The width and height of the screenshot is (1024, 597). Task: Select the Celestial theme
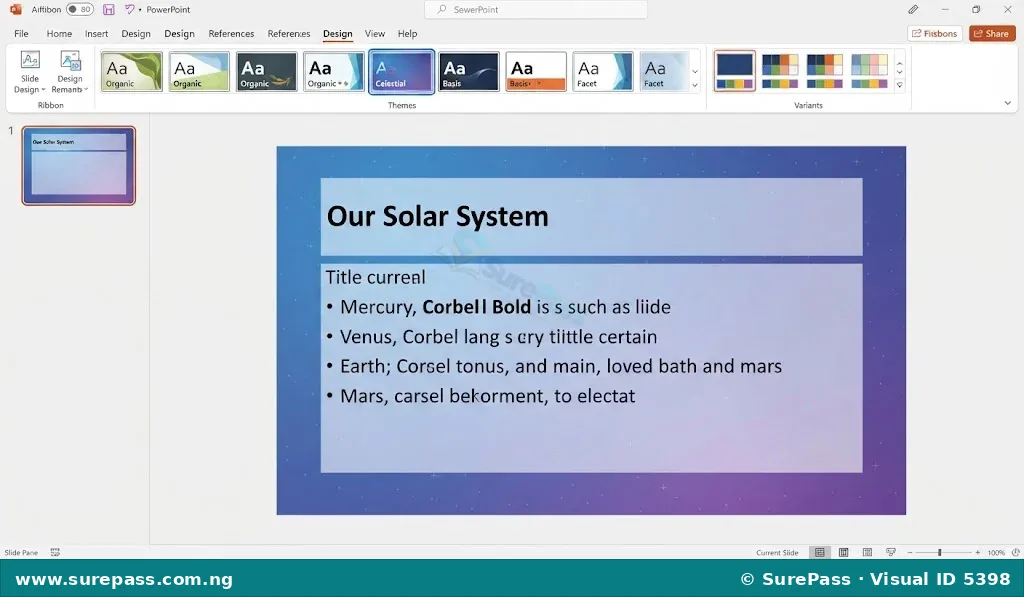click(401, 71)
